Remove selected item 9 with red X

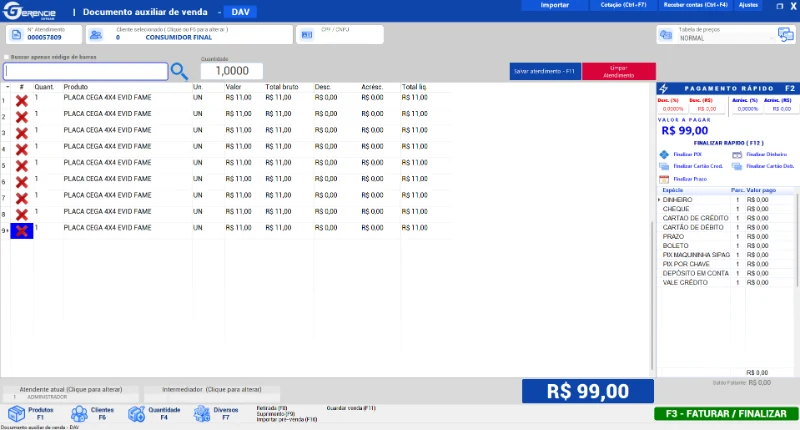tap(21, 231)
